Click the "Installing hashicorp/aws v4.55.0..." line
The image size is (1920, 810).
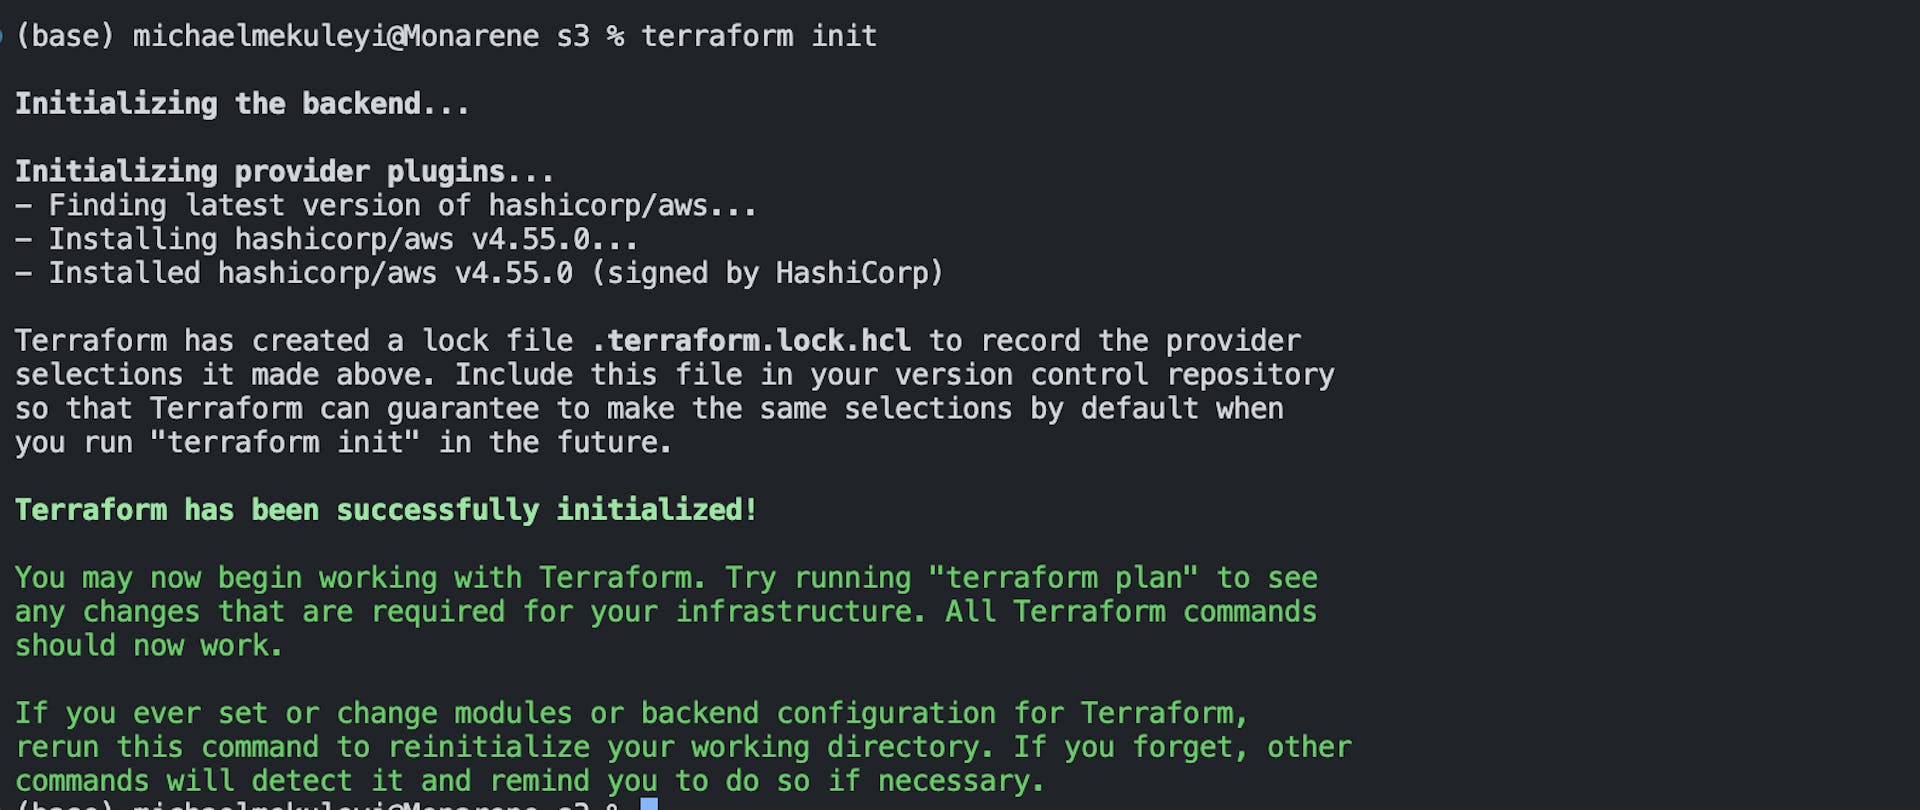tap(342, 240)
